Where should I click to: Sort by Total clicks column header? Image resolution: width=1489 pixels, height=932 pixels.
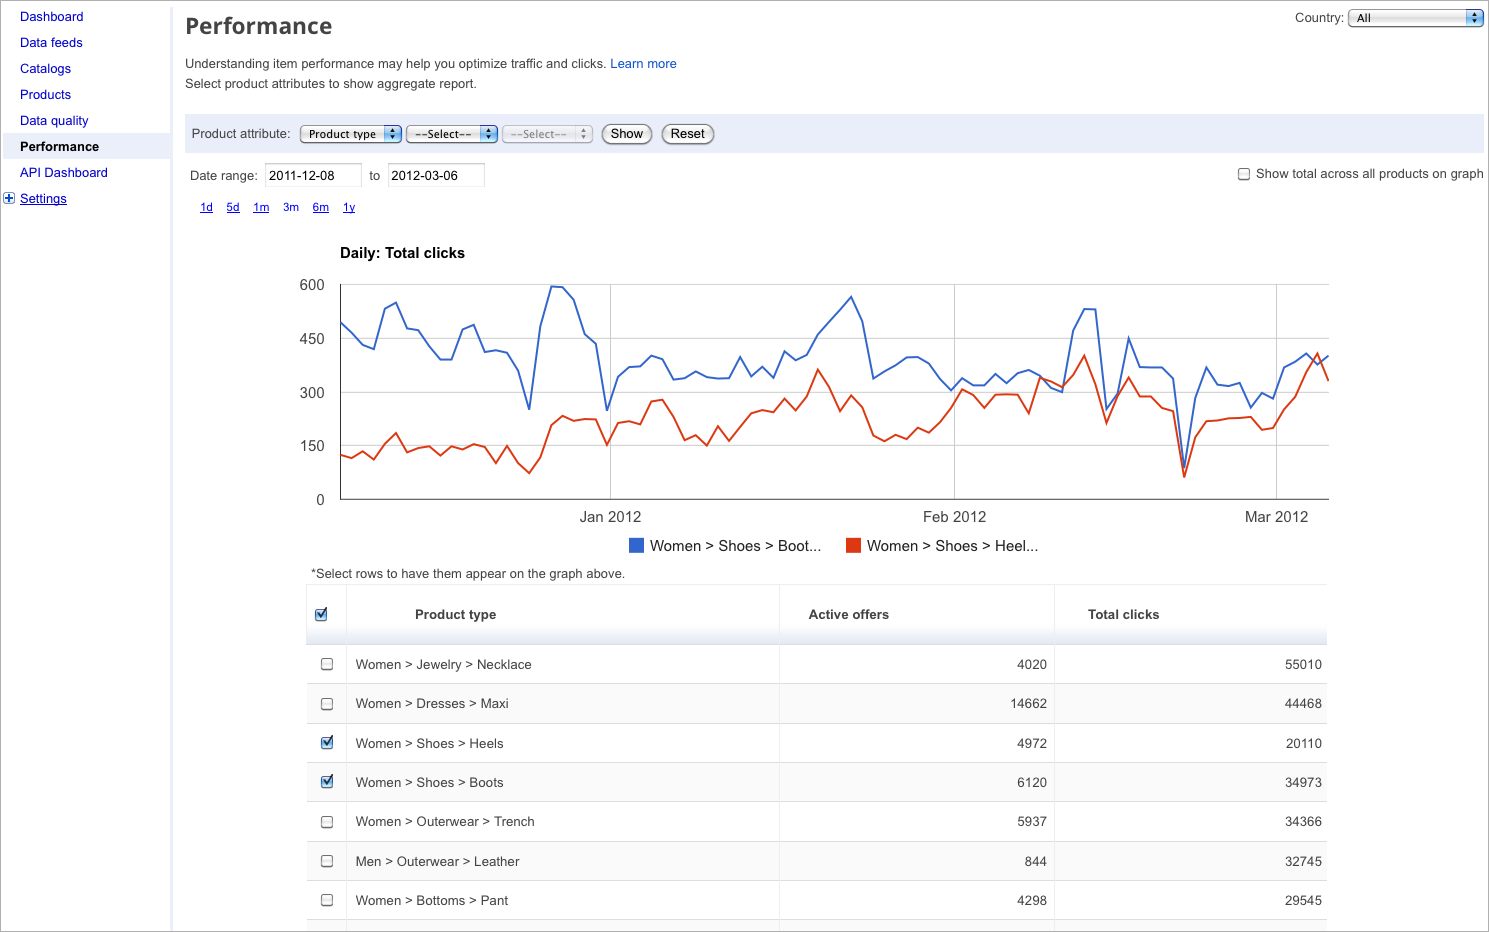click(x=1123, y=615)
